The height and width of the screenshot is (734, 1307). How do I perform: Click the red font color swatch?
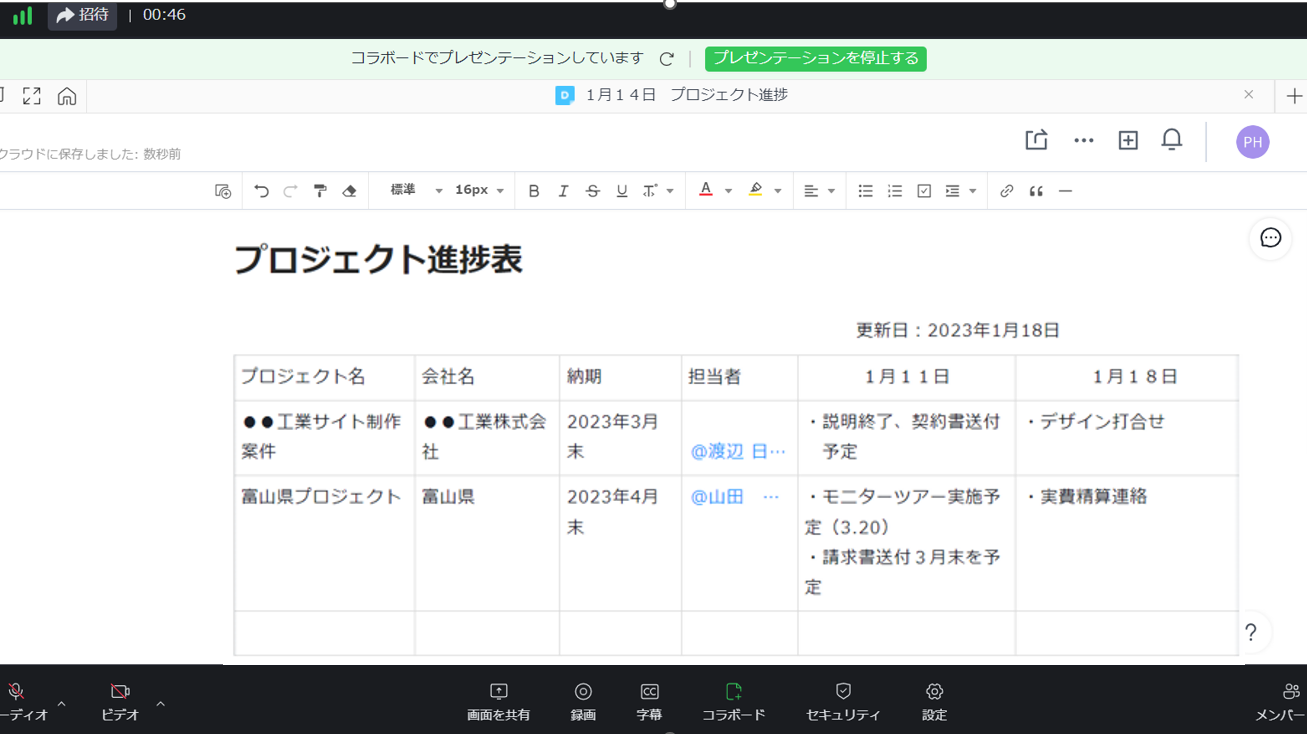[x=705, y=190]
